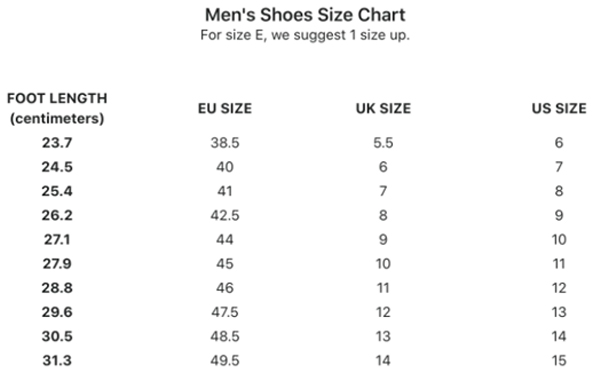Click EU size 48.5 value

pyautogui.click(x=225, y=336)
